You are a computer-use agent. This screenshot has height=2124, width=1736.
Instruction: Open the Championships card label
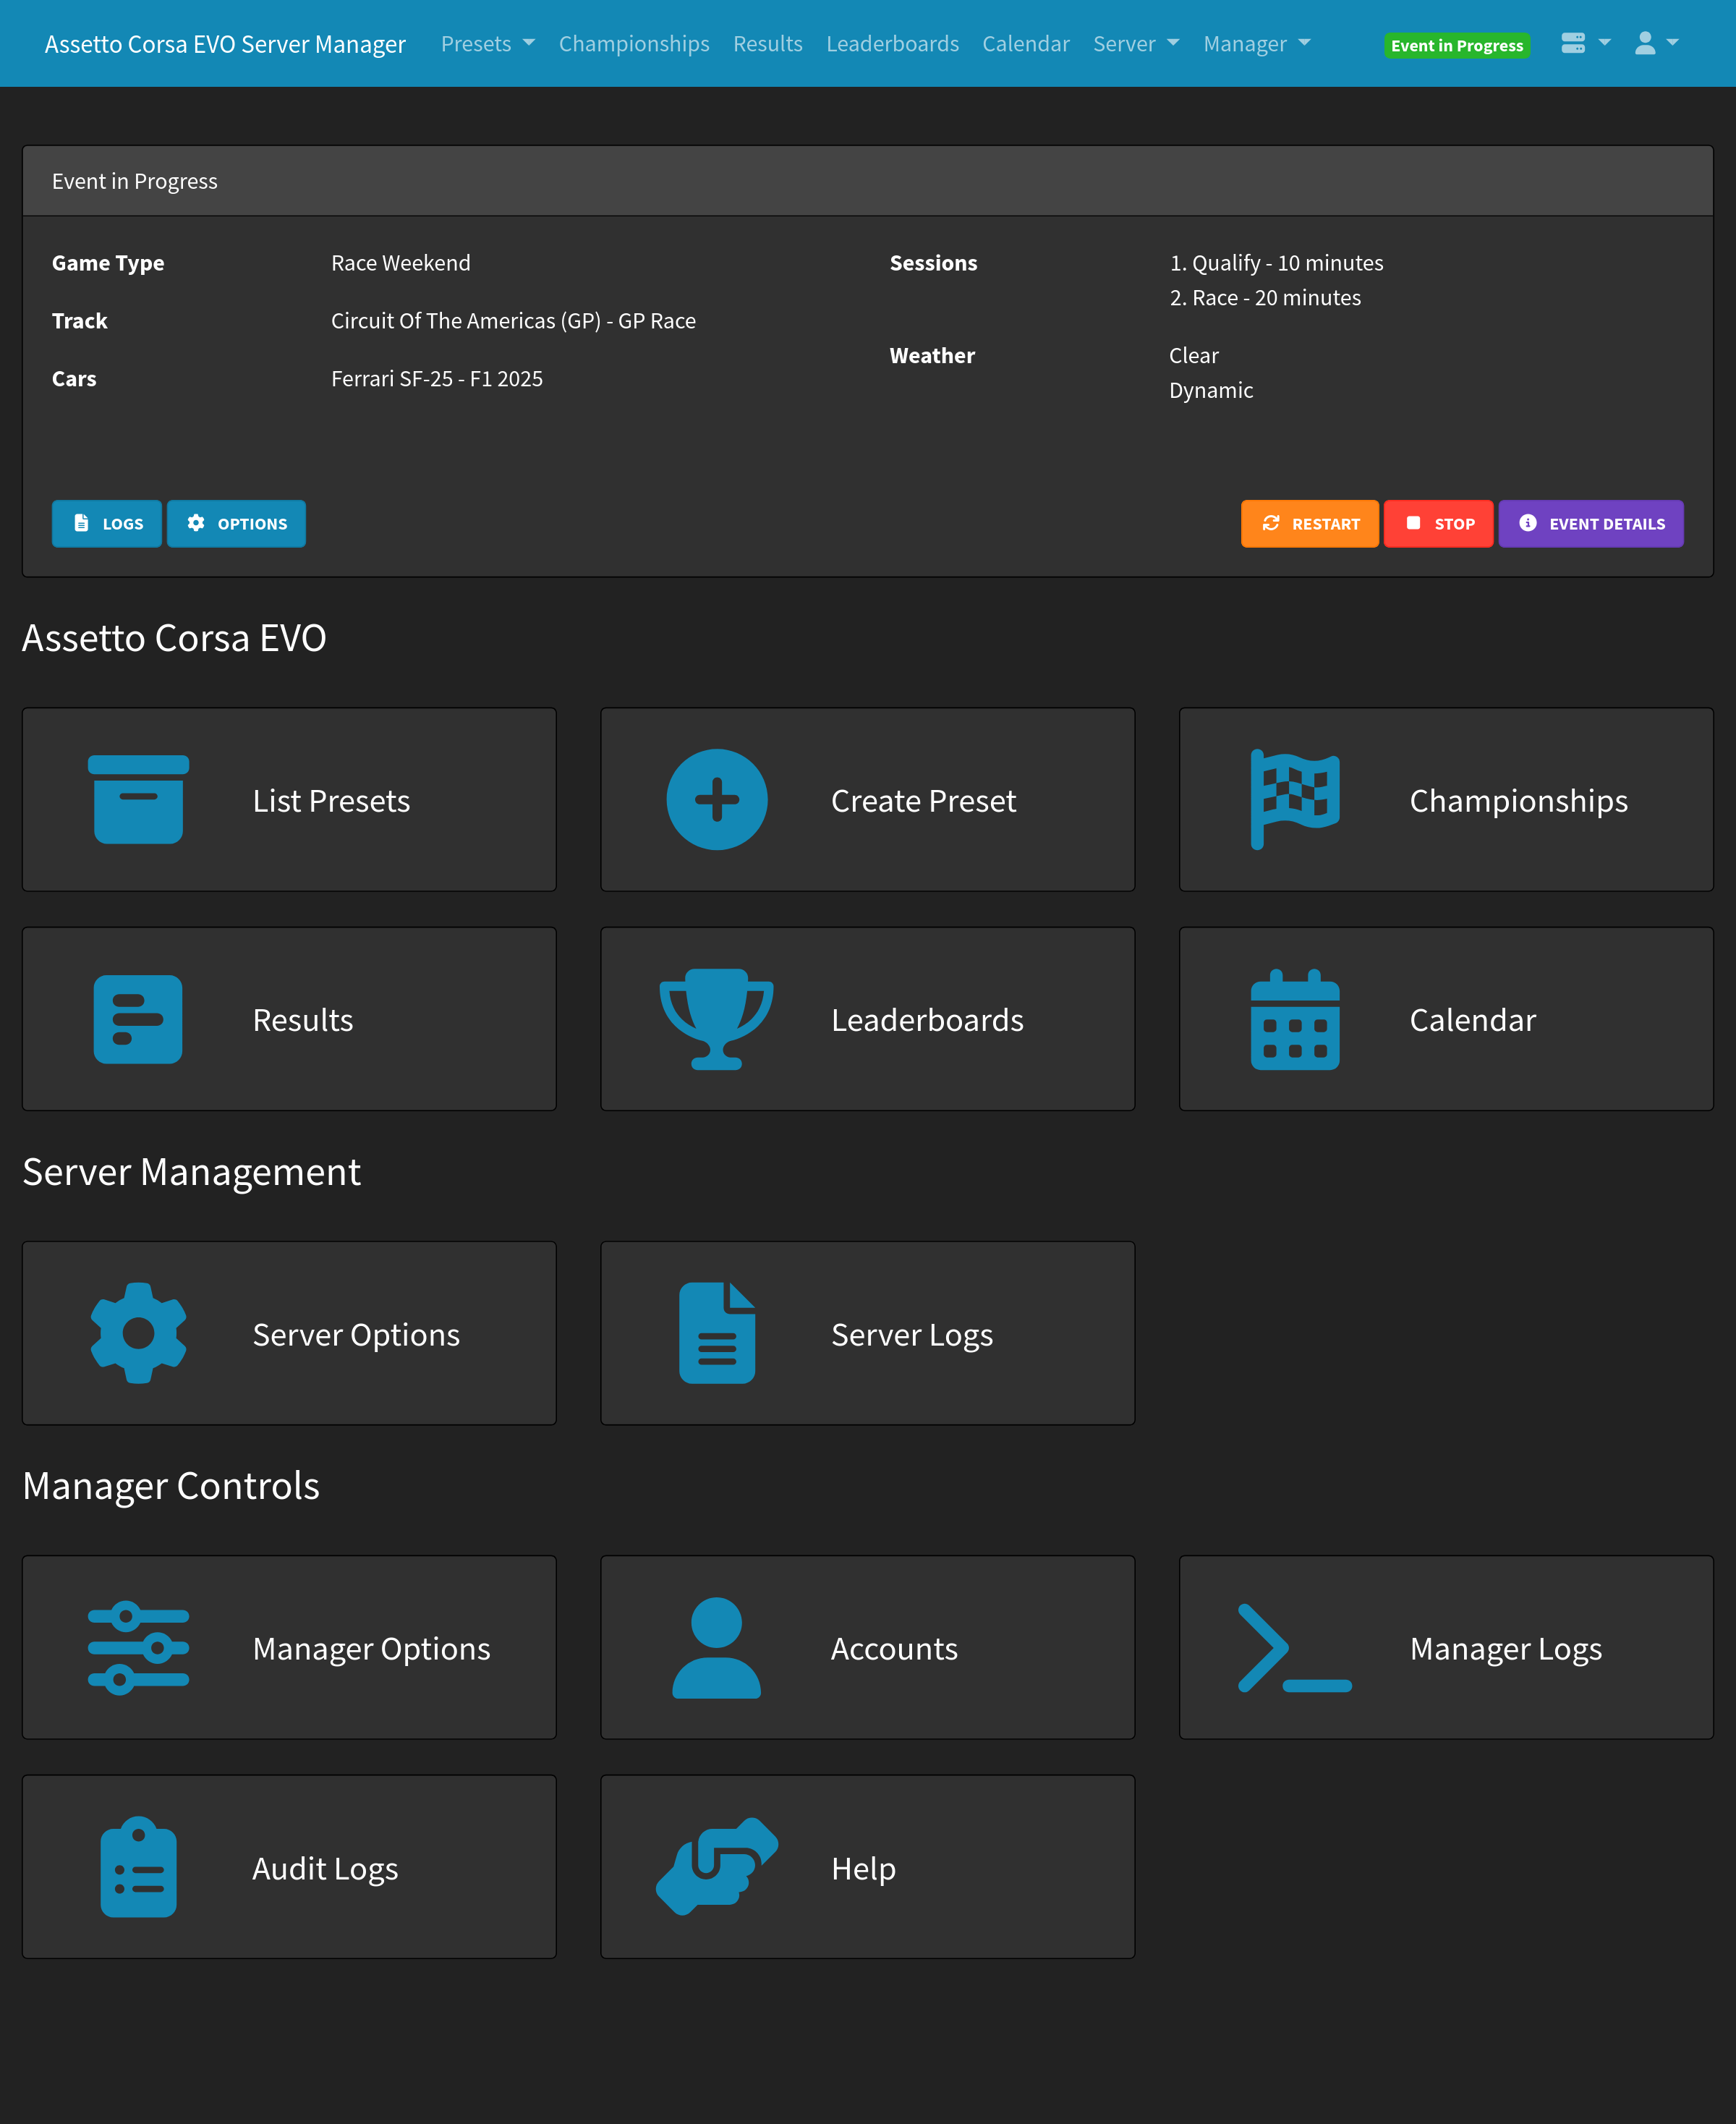[1518, 800]
